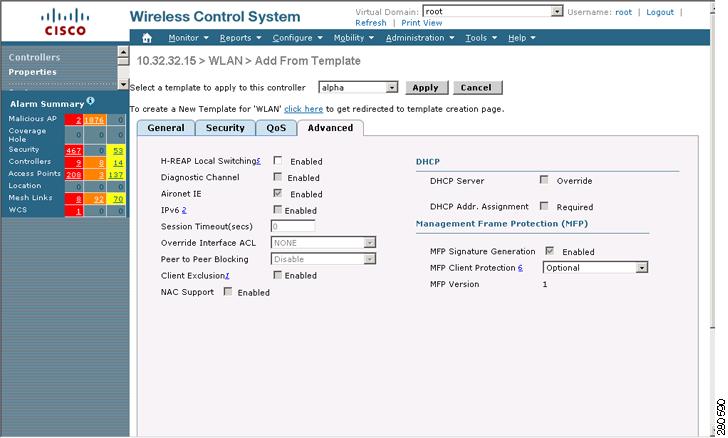This screenshot has height=438, width=728.
Task: Click Controllers minor alarm count 14
Action: pyautogui.click(x=117, y=163)
